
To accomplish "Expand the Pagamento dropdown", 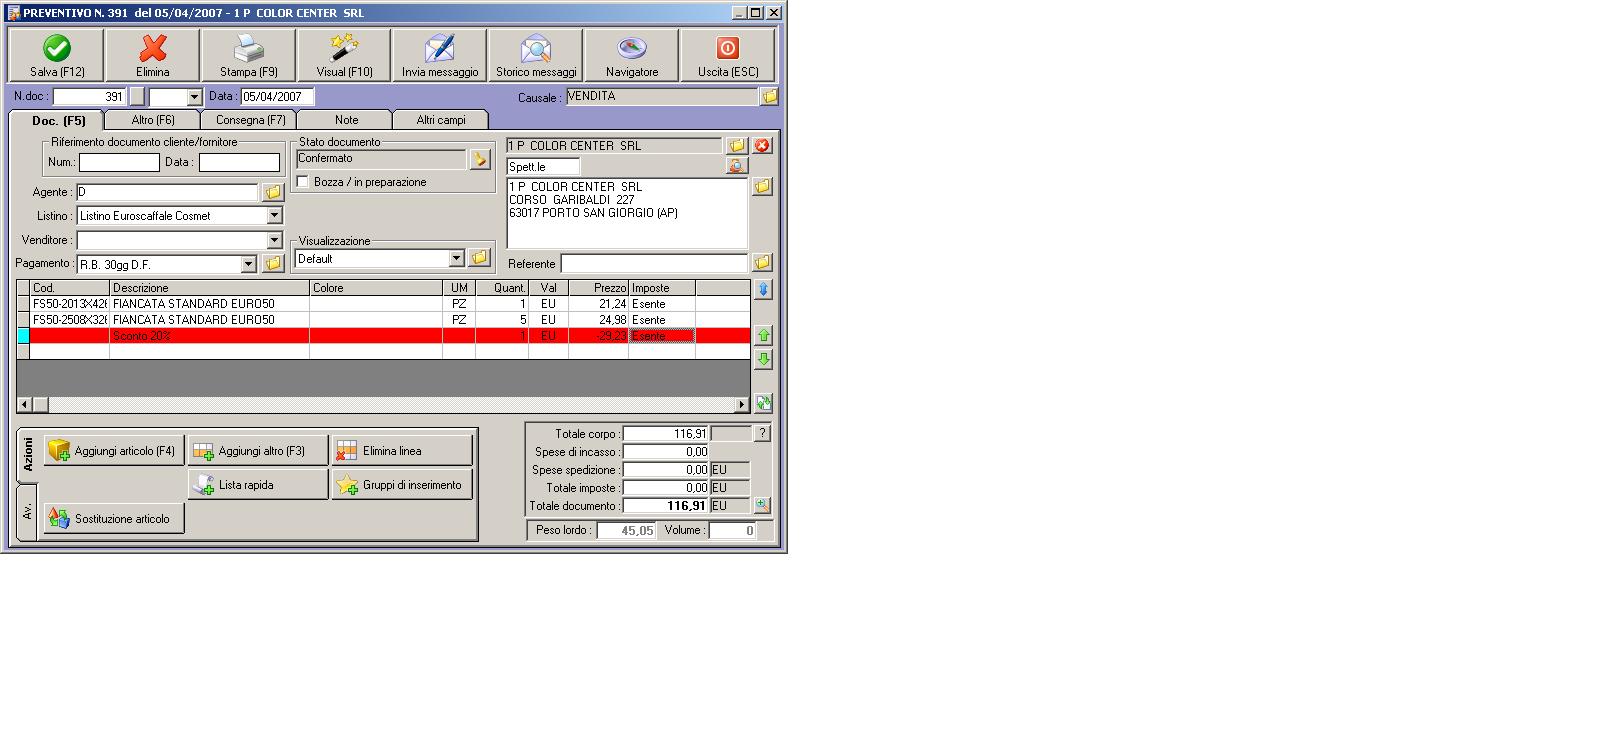I will point(249,264).
